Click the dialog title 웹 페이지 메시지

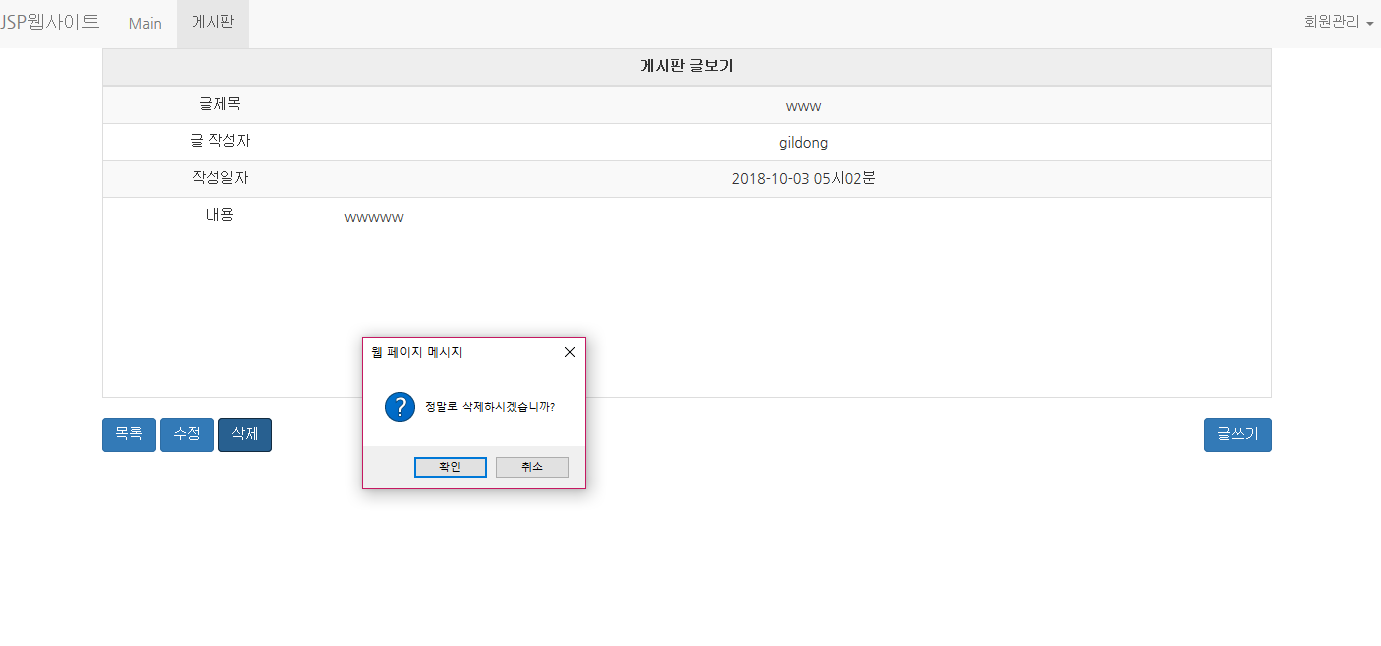click(417, 352)
